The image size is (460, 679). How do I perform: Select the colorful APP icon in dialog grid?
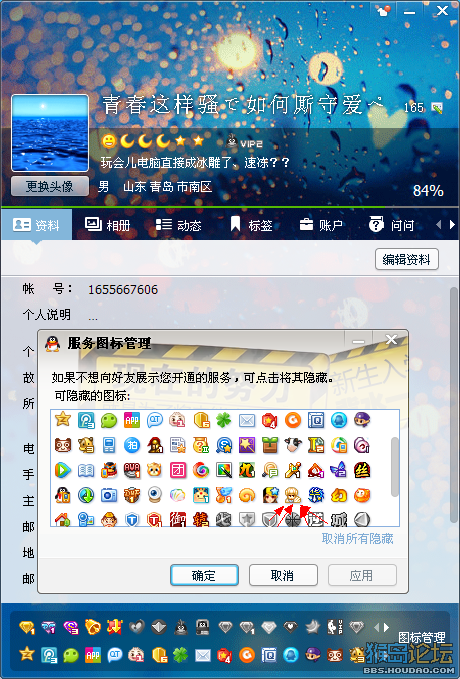pos(132,420)
